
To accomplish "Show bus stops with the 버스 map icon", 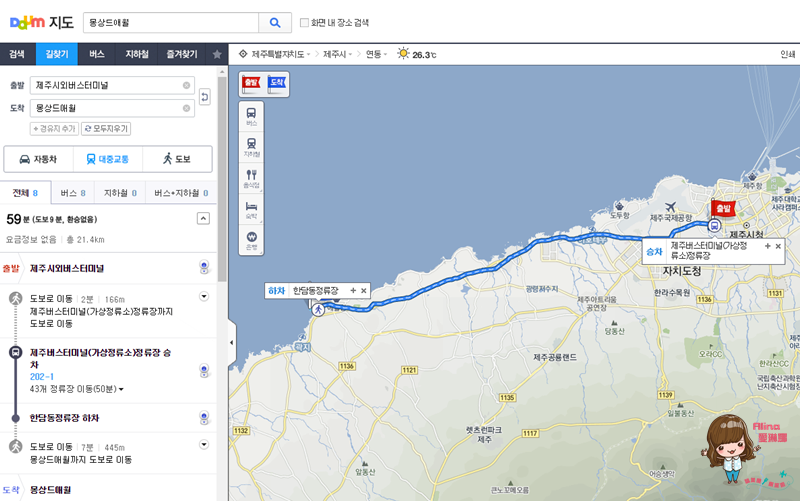I will click(252, 116).
